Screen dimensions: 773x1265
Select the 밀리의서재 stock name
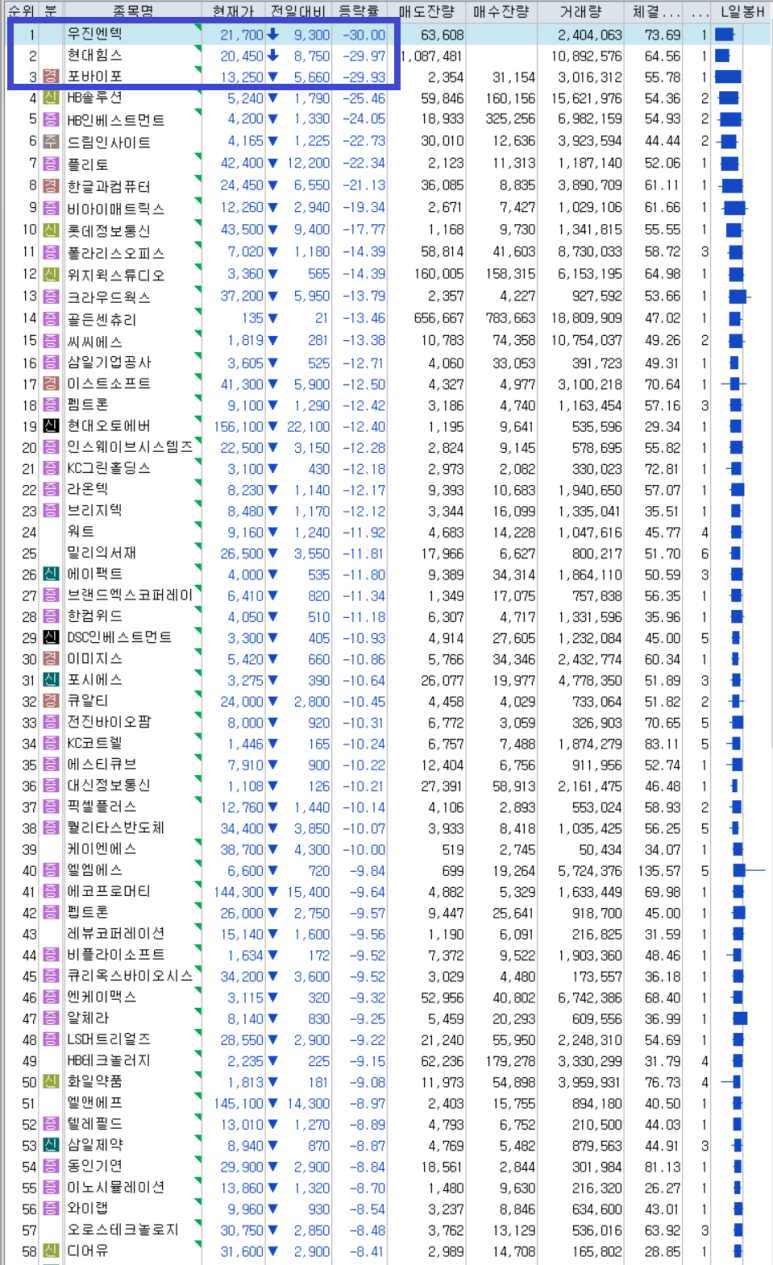[101, 553]
